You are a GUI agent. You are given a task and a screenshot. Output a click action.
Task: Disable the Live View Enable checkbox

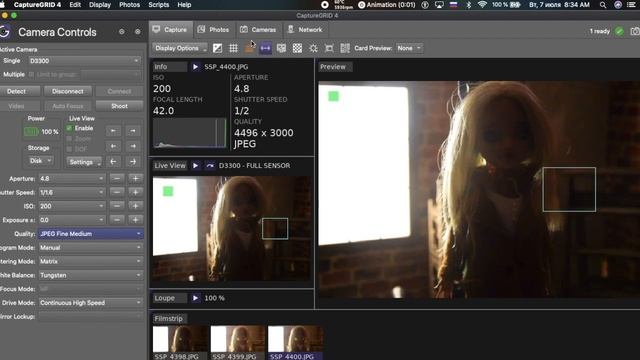(x=69, y=128)
